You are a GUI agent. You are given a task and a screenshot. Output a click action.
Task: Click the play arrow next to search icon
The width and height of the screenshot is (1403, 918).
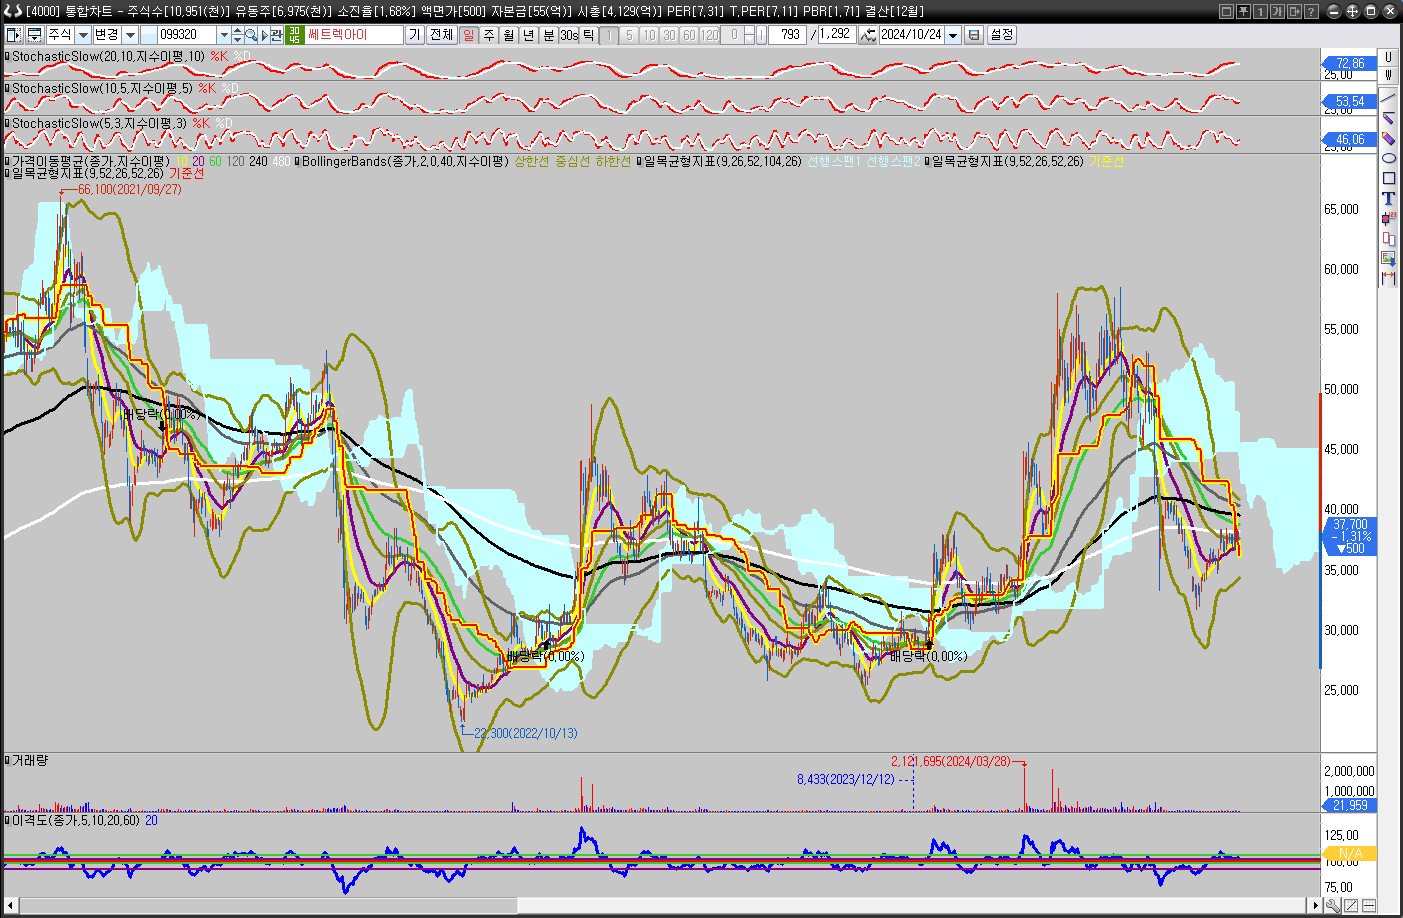coord(264,35)
